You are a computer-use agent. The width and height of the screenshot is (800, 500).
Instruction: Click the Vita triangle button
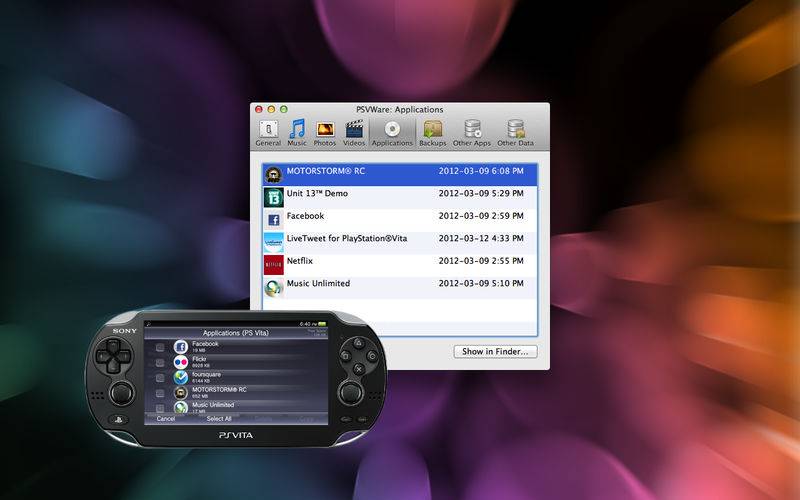click(x=359, y=343)
